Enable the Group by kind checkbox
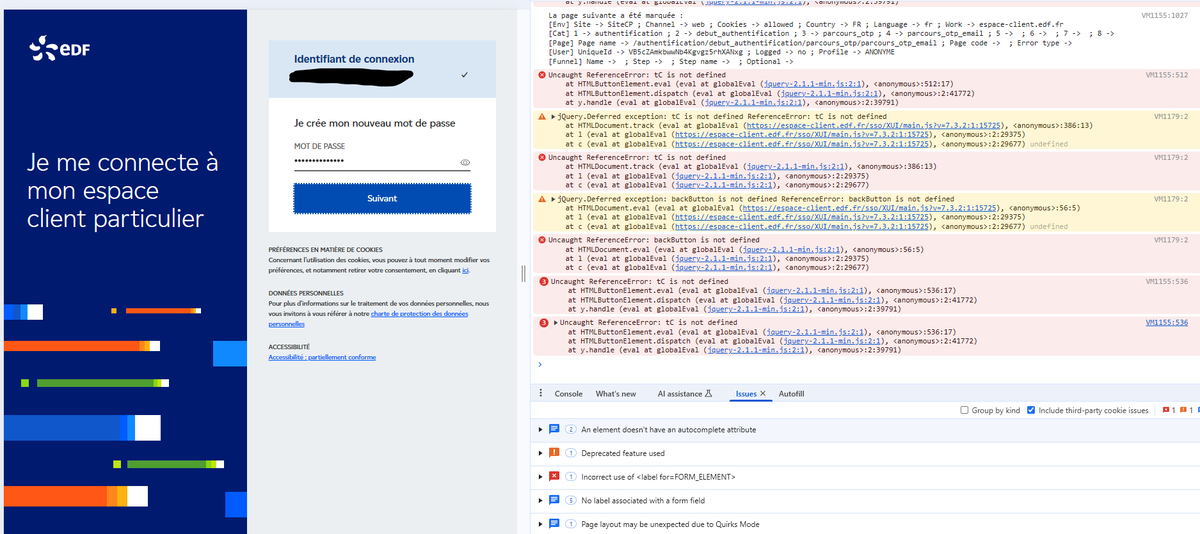The width and height of the screenshot is (1200, 534). click(964, 410)
